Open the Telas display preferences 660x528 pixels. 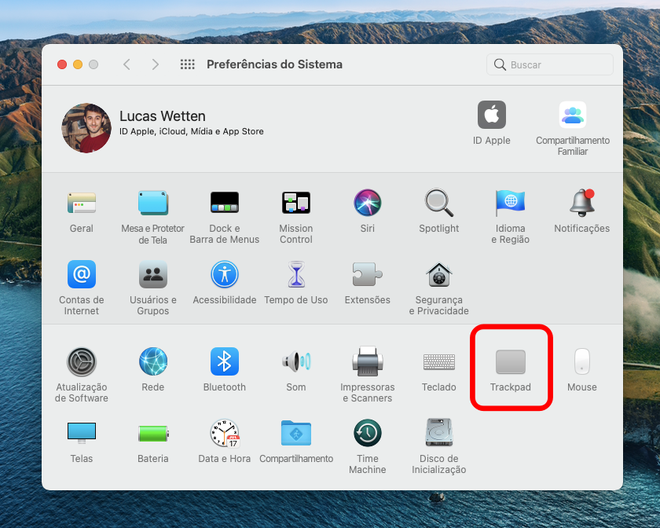click(x=82, y=433)
